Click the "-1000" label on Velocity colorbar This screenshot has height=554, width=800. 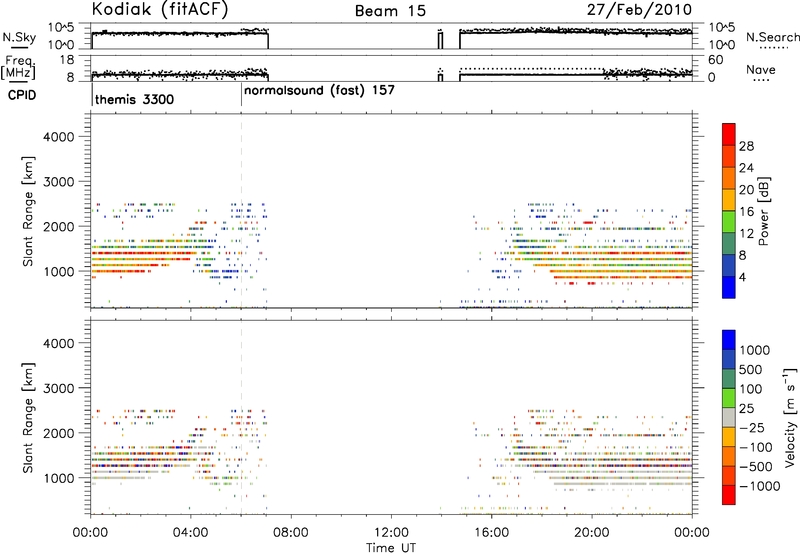tap(759, 486)
